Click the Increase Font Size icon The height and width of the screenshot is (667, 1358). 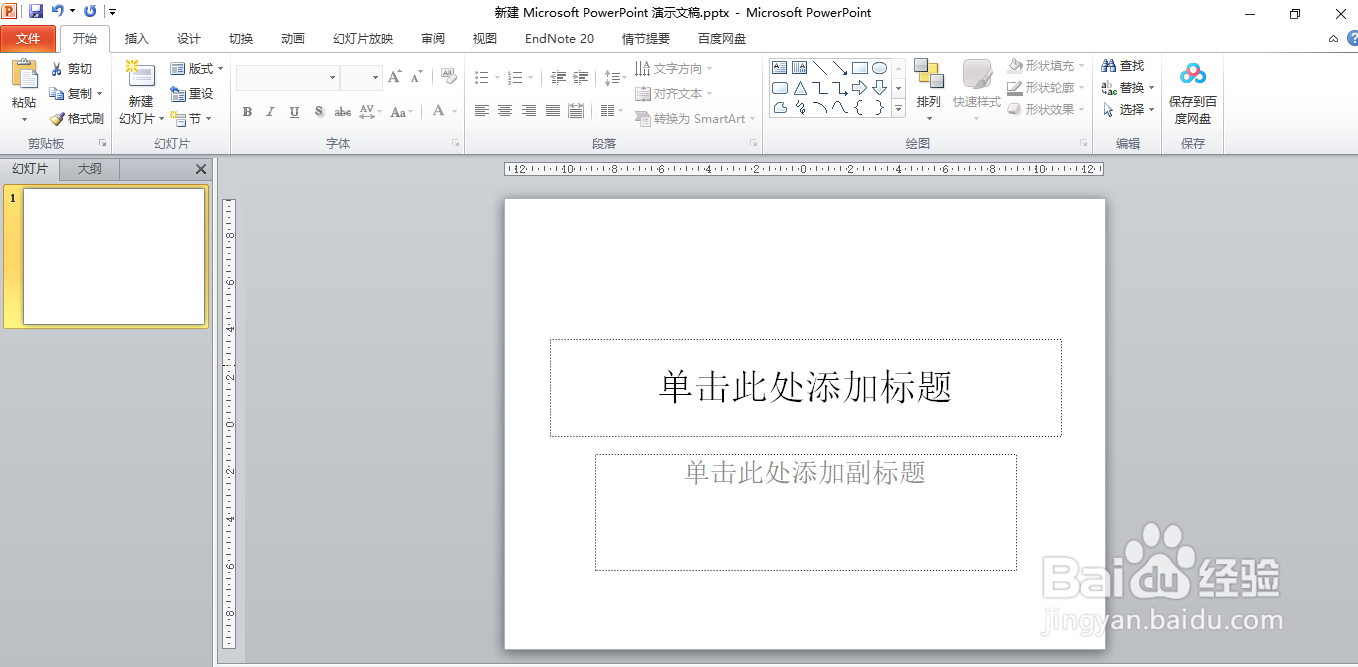point(394,75)
